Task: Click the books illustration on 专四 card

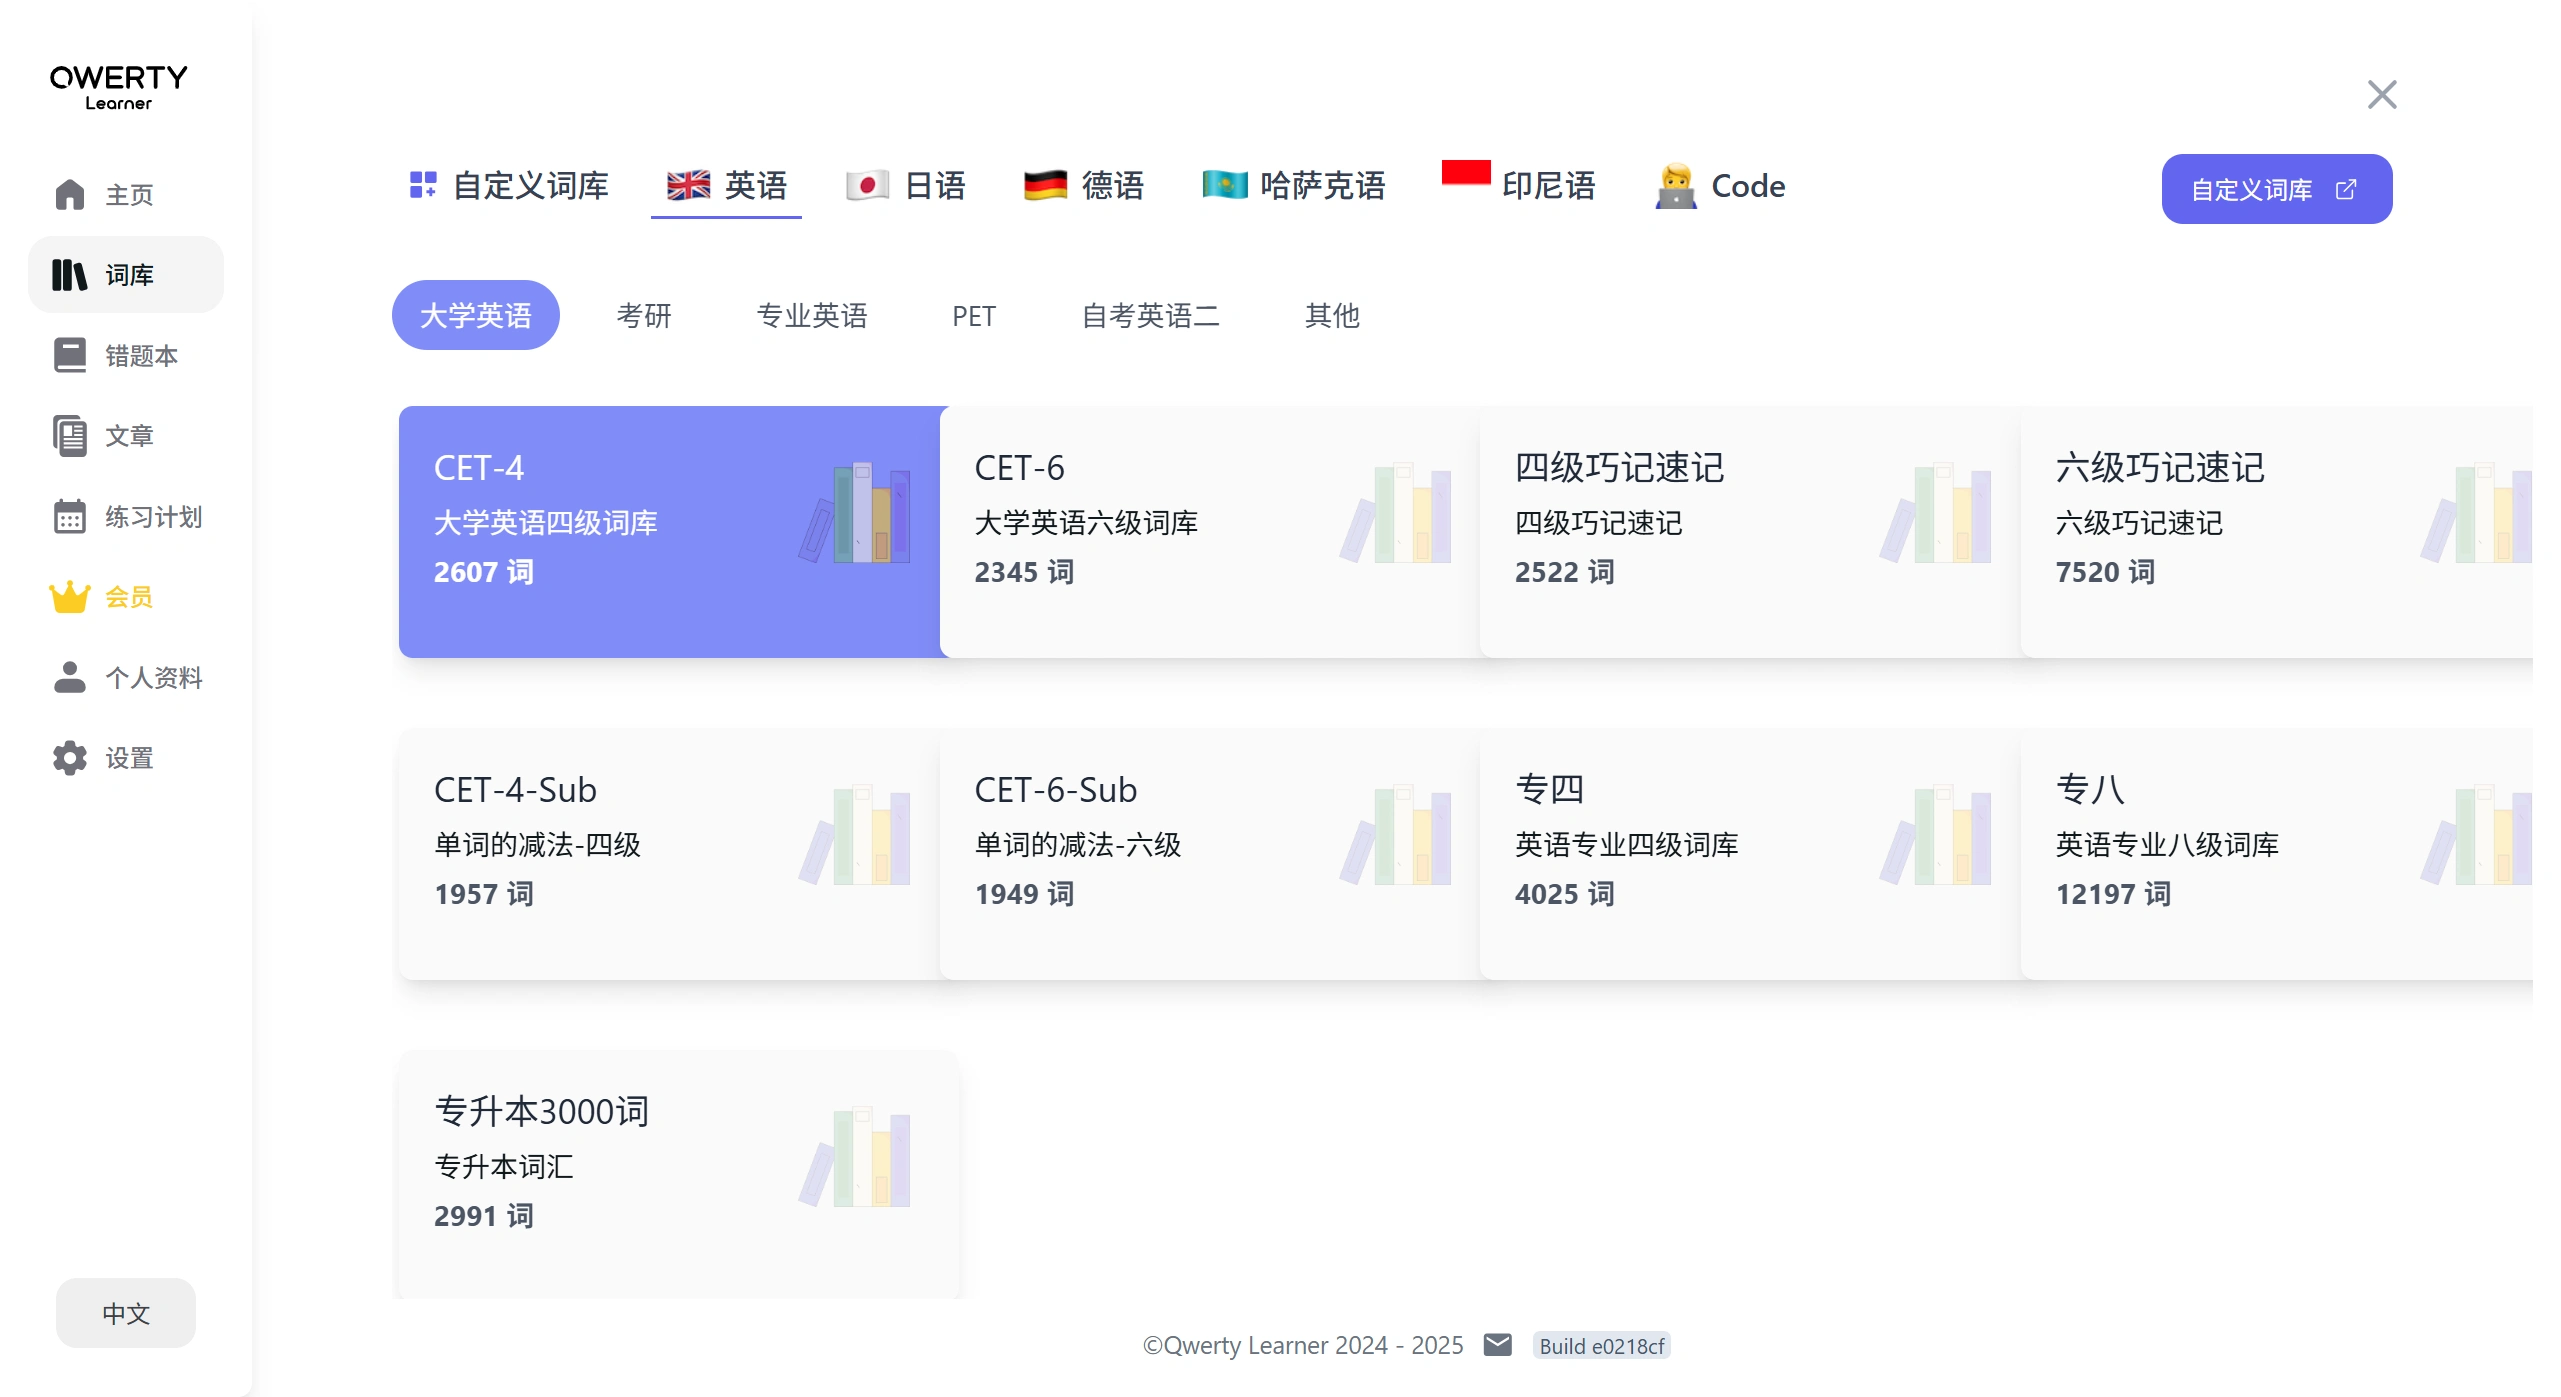Action: click(x=1936, y=834)
